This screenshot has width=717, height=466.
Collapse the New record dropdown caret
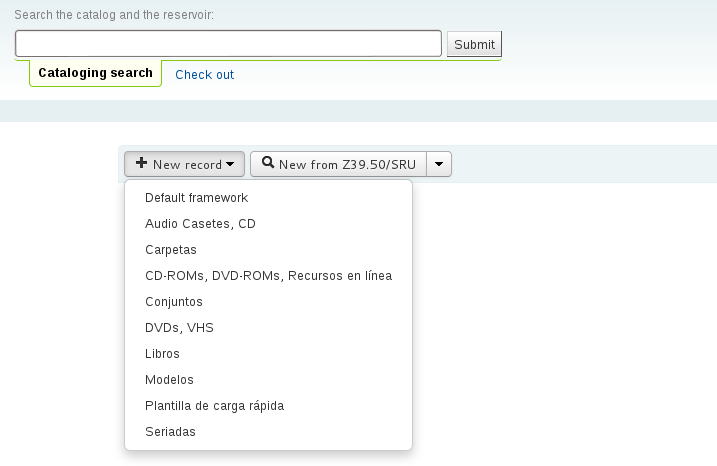point(230,164)
